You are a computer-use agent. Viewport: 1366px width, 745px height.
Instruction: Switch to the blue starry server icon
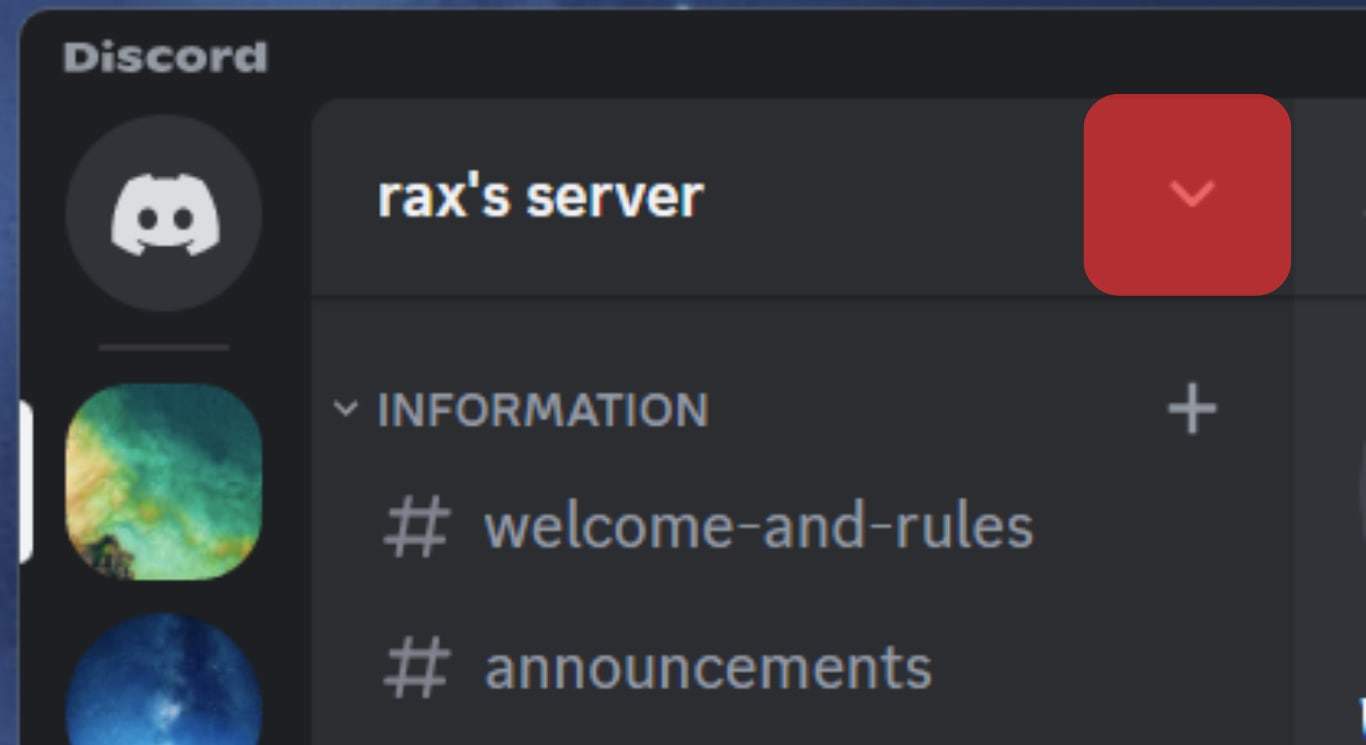click(164, 680)
